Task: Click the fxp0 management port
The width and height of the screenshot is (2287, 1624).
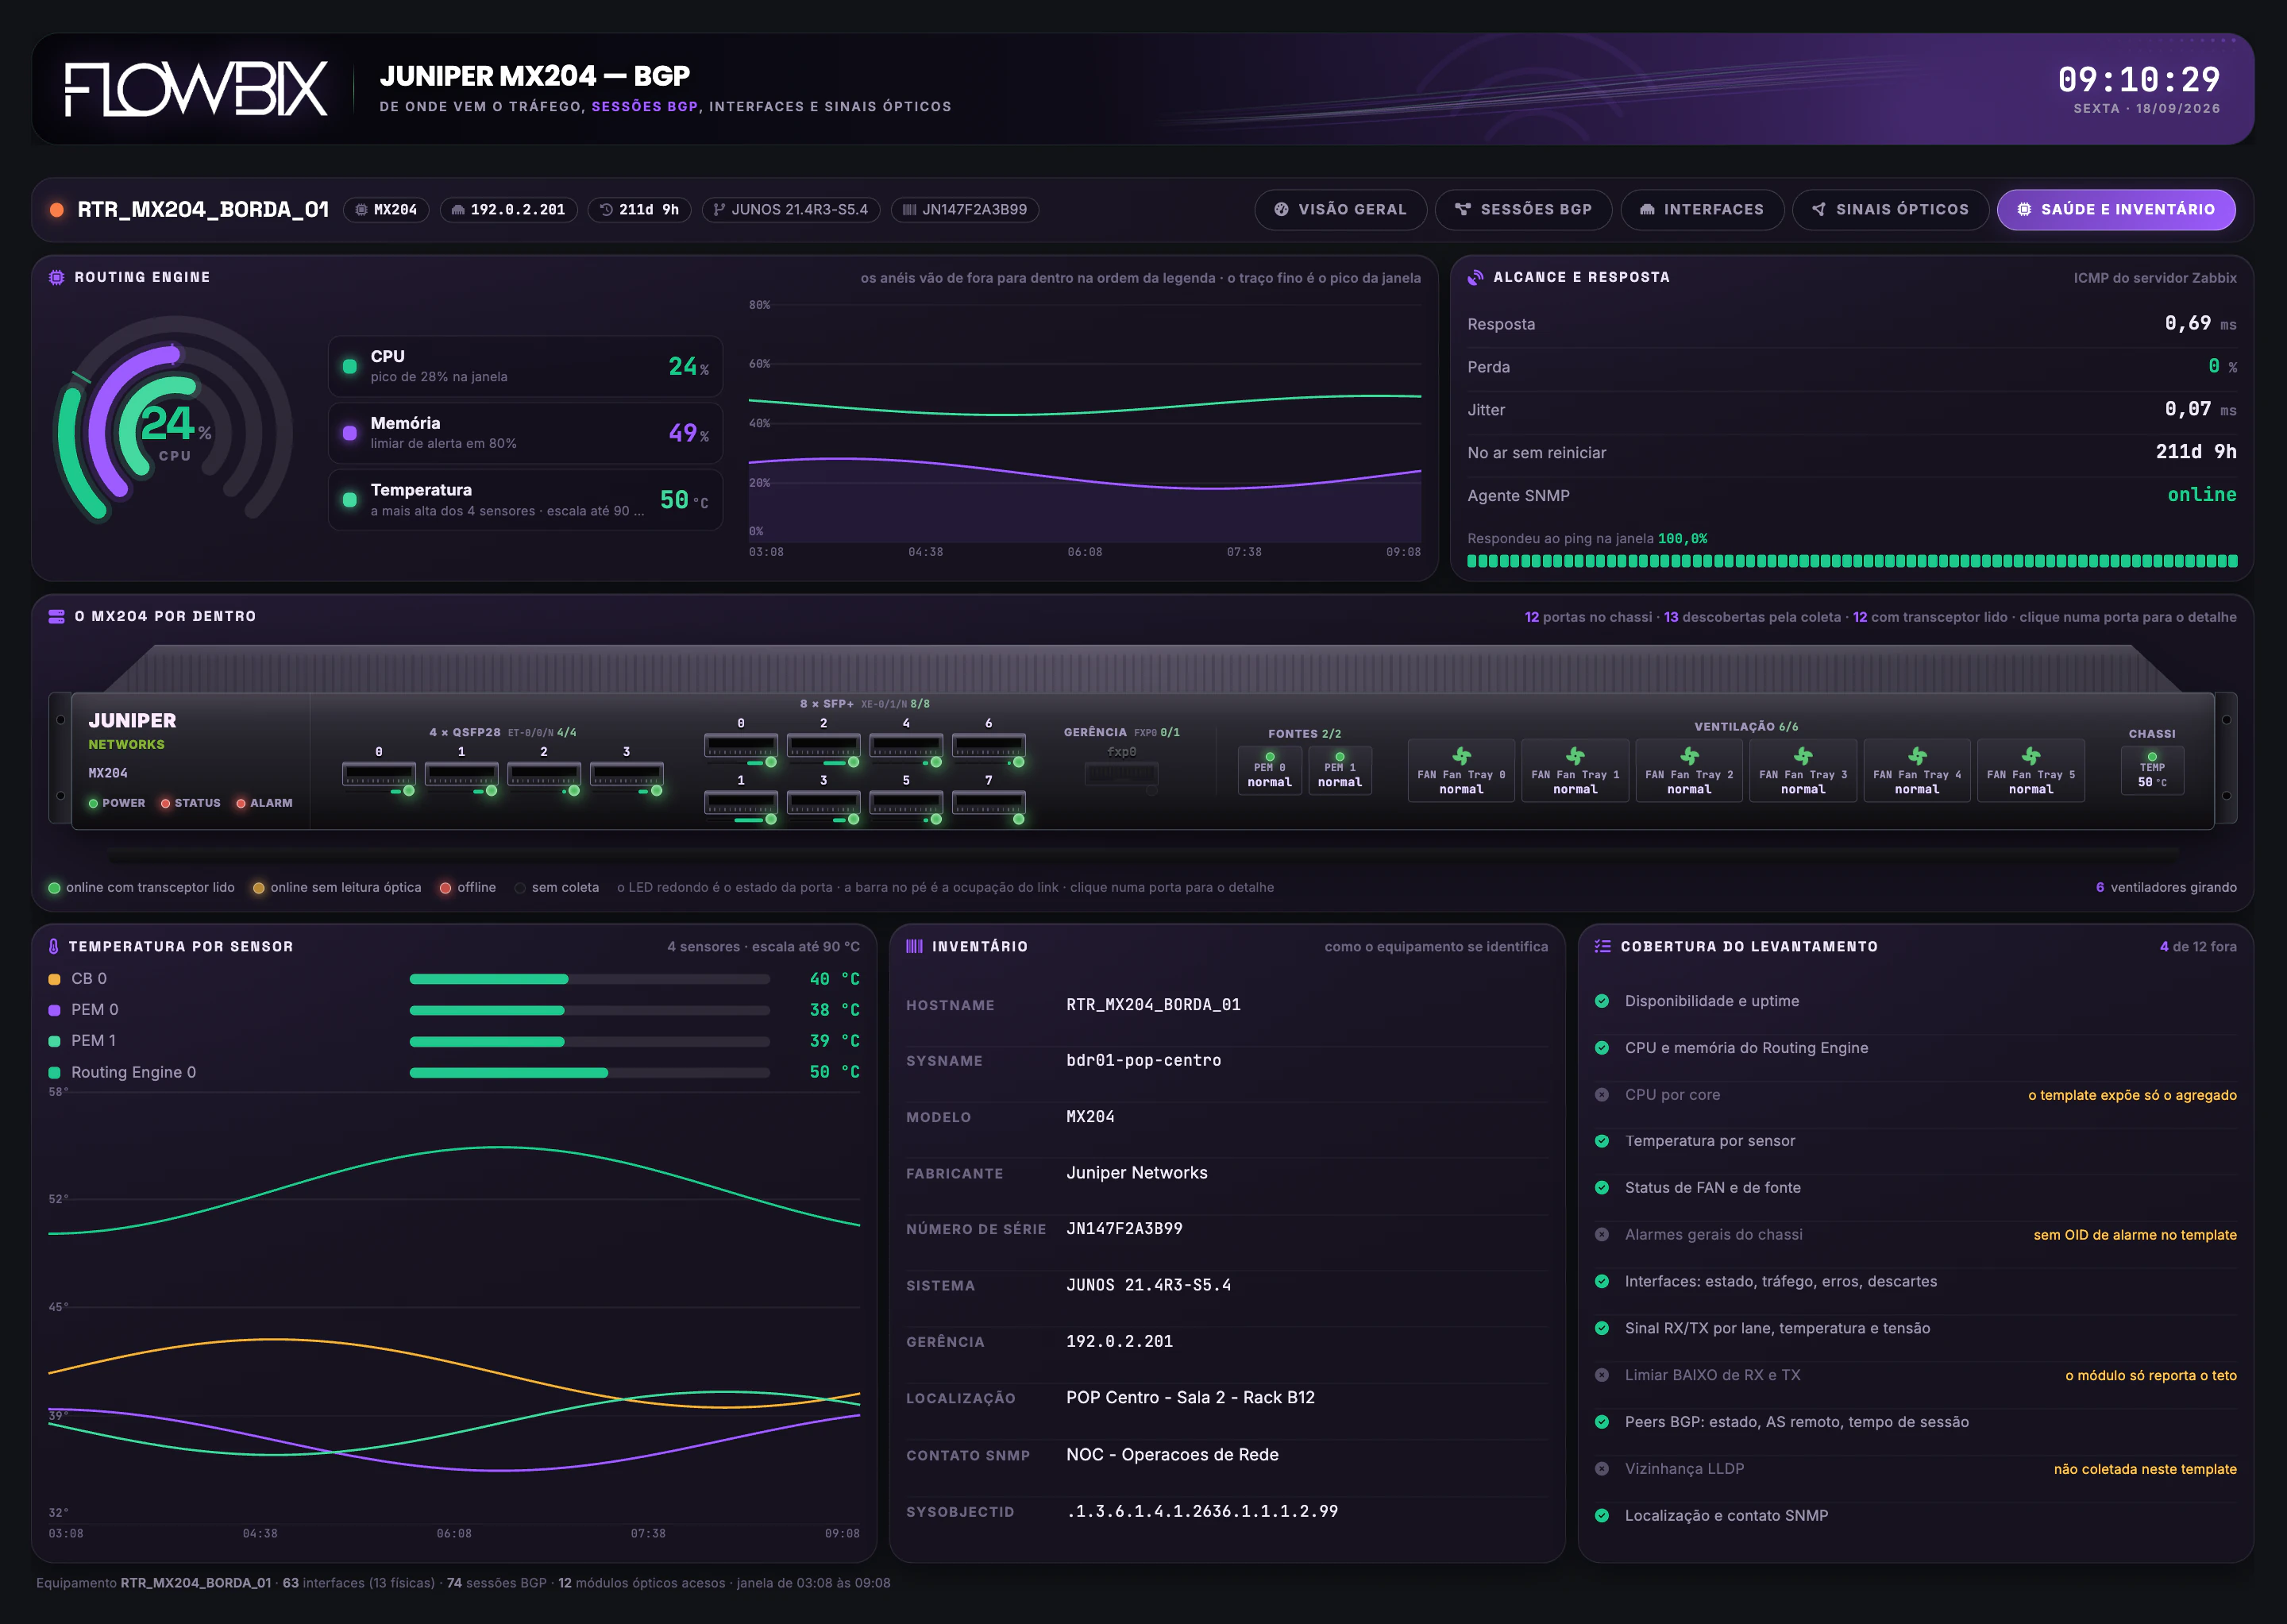Action: point(1122,773)
